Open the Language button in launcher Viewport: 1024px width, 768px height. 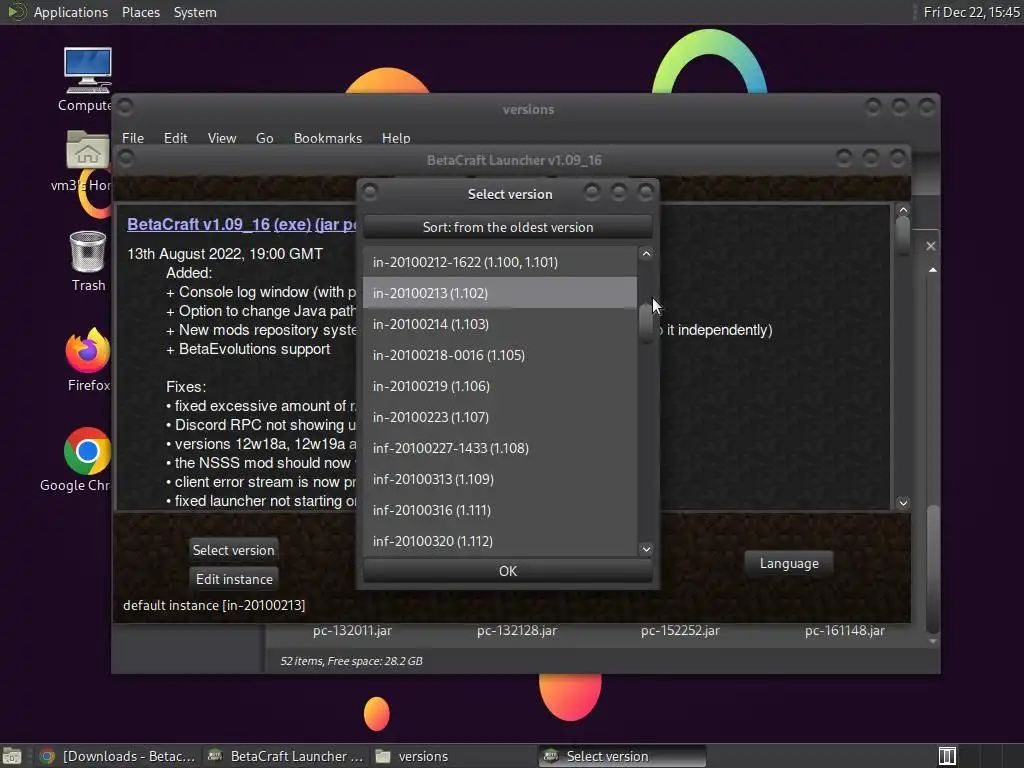789,563
